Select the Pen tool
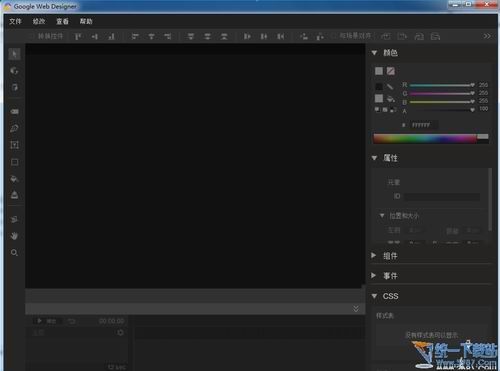 click(14, 128)
